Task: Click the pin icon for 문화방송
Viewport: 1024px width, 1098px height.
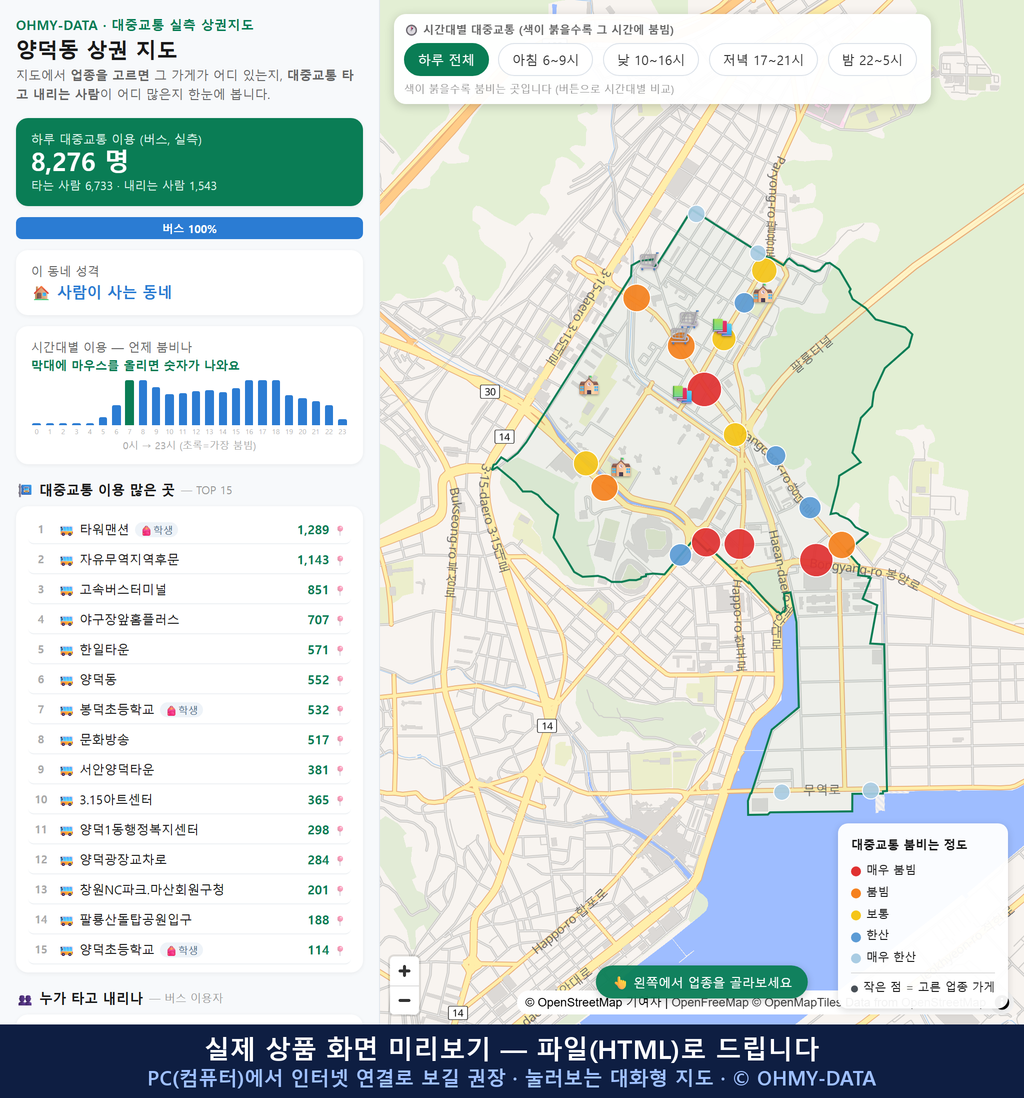Action: tap(340, 741)
